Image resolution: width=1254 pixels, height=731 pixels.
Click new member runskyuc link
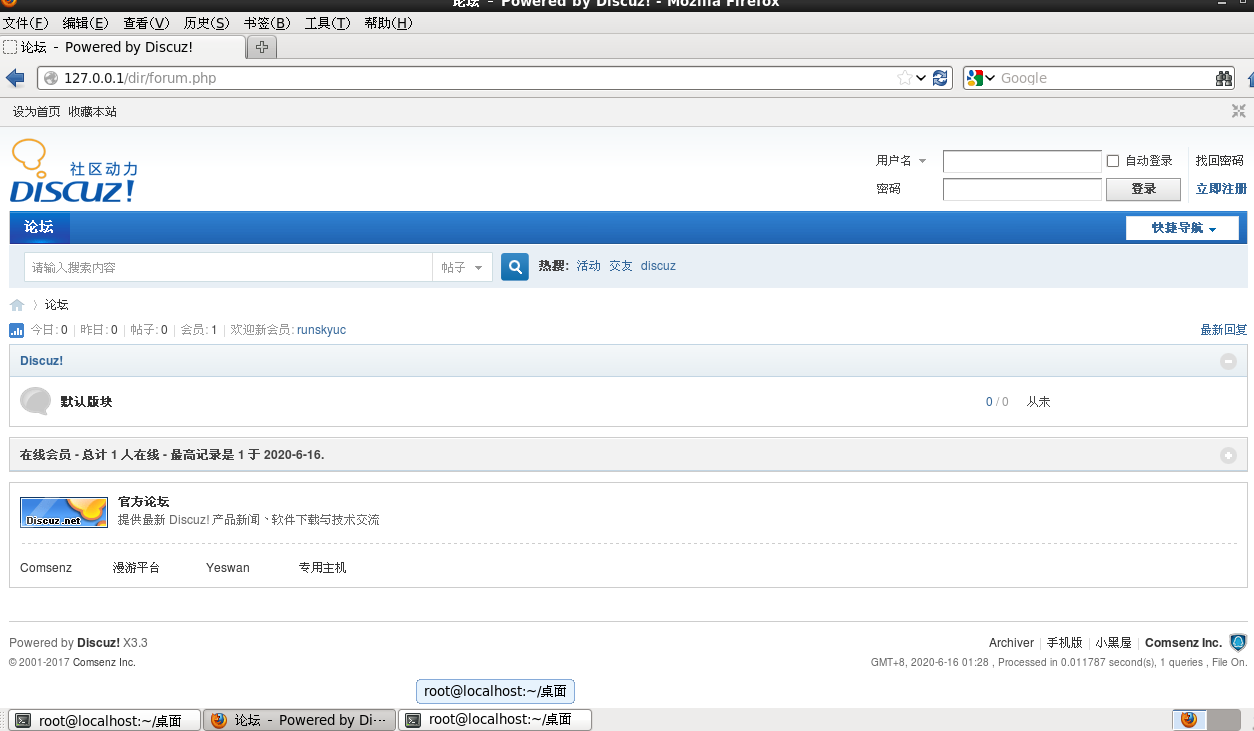click(321, 330)
